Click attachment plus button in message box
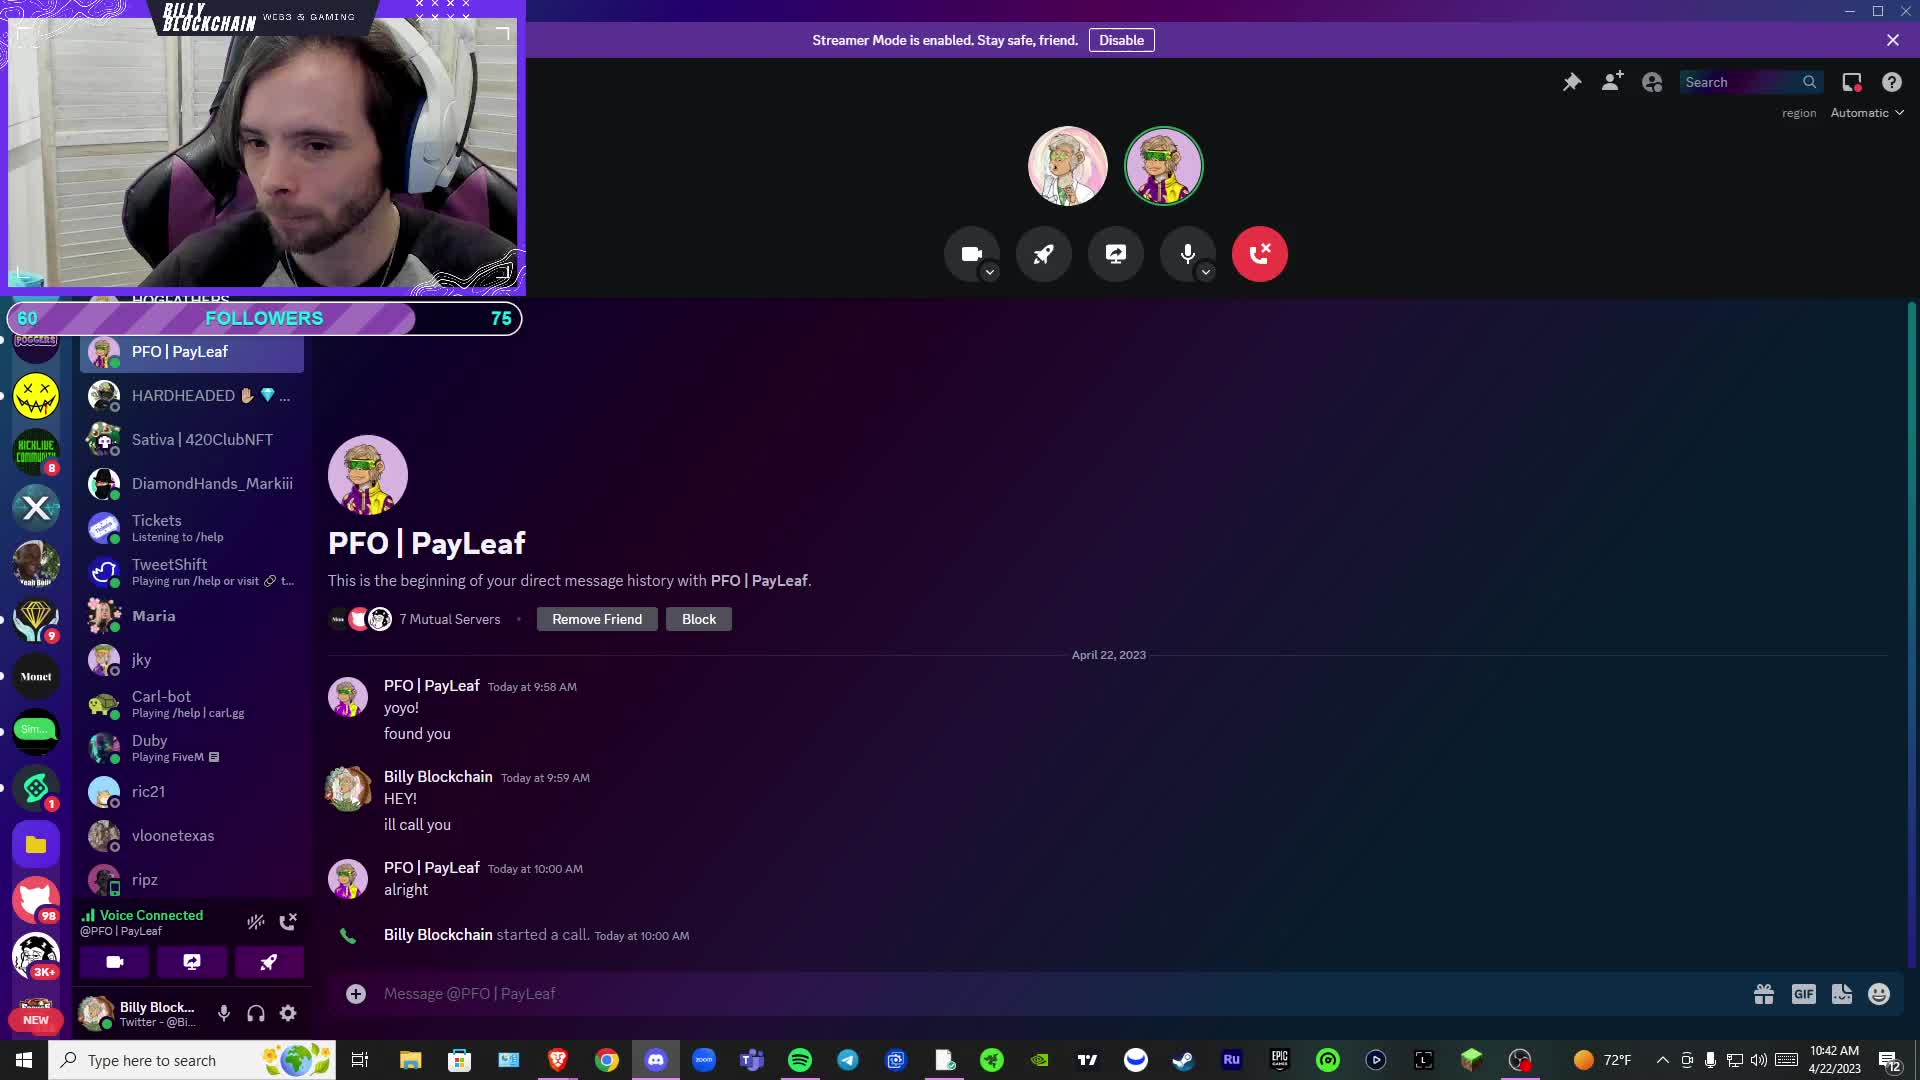Image resolution: width=1920 pixels, height=1080 pixels. [356, 993]
